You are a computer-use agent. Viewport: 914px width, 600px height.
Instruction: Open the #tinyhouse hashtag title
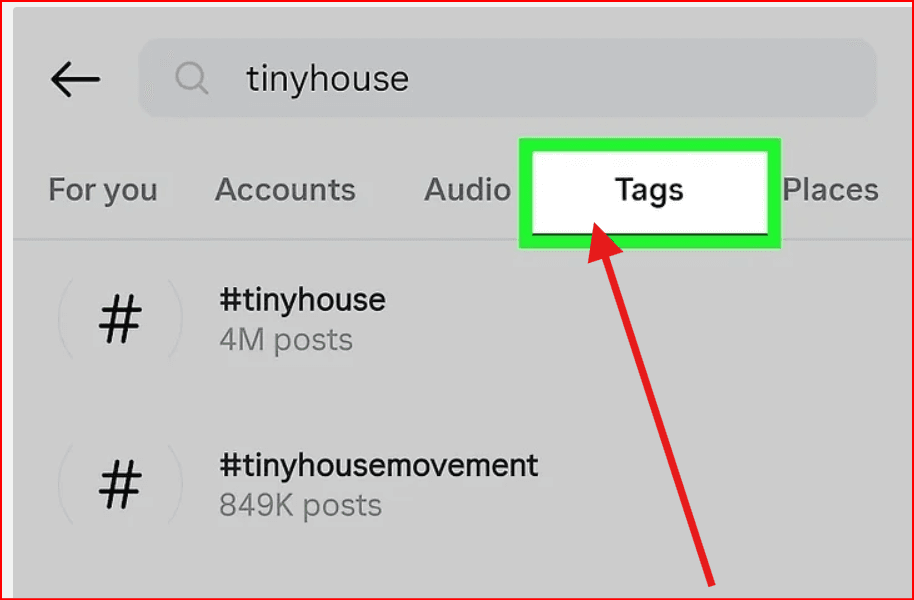click(302, 299)
